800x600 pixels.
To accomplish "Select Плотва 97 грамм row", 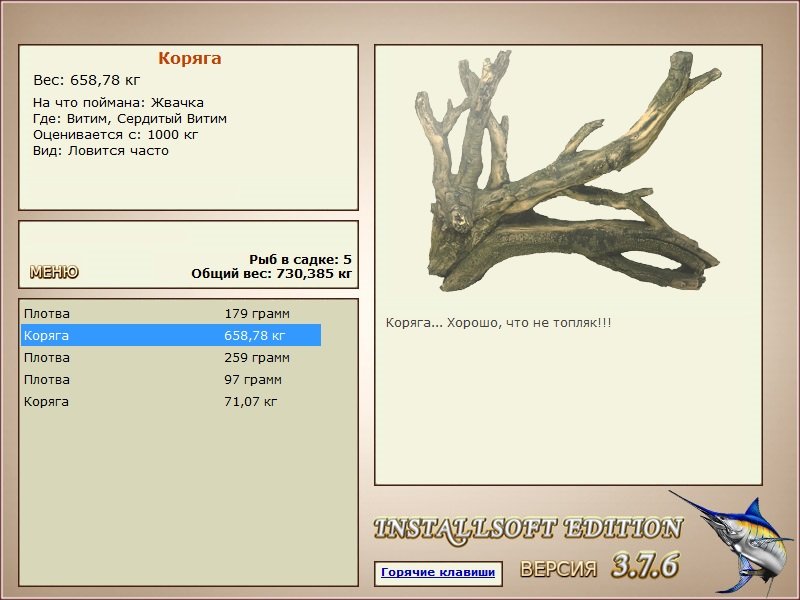I will 171,379.
